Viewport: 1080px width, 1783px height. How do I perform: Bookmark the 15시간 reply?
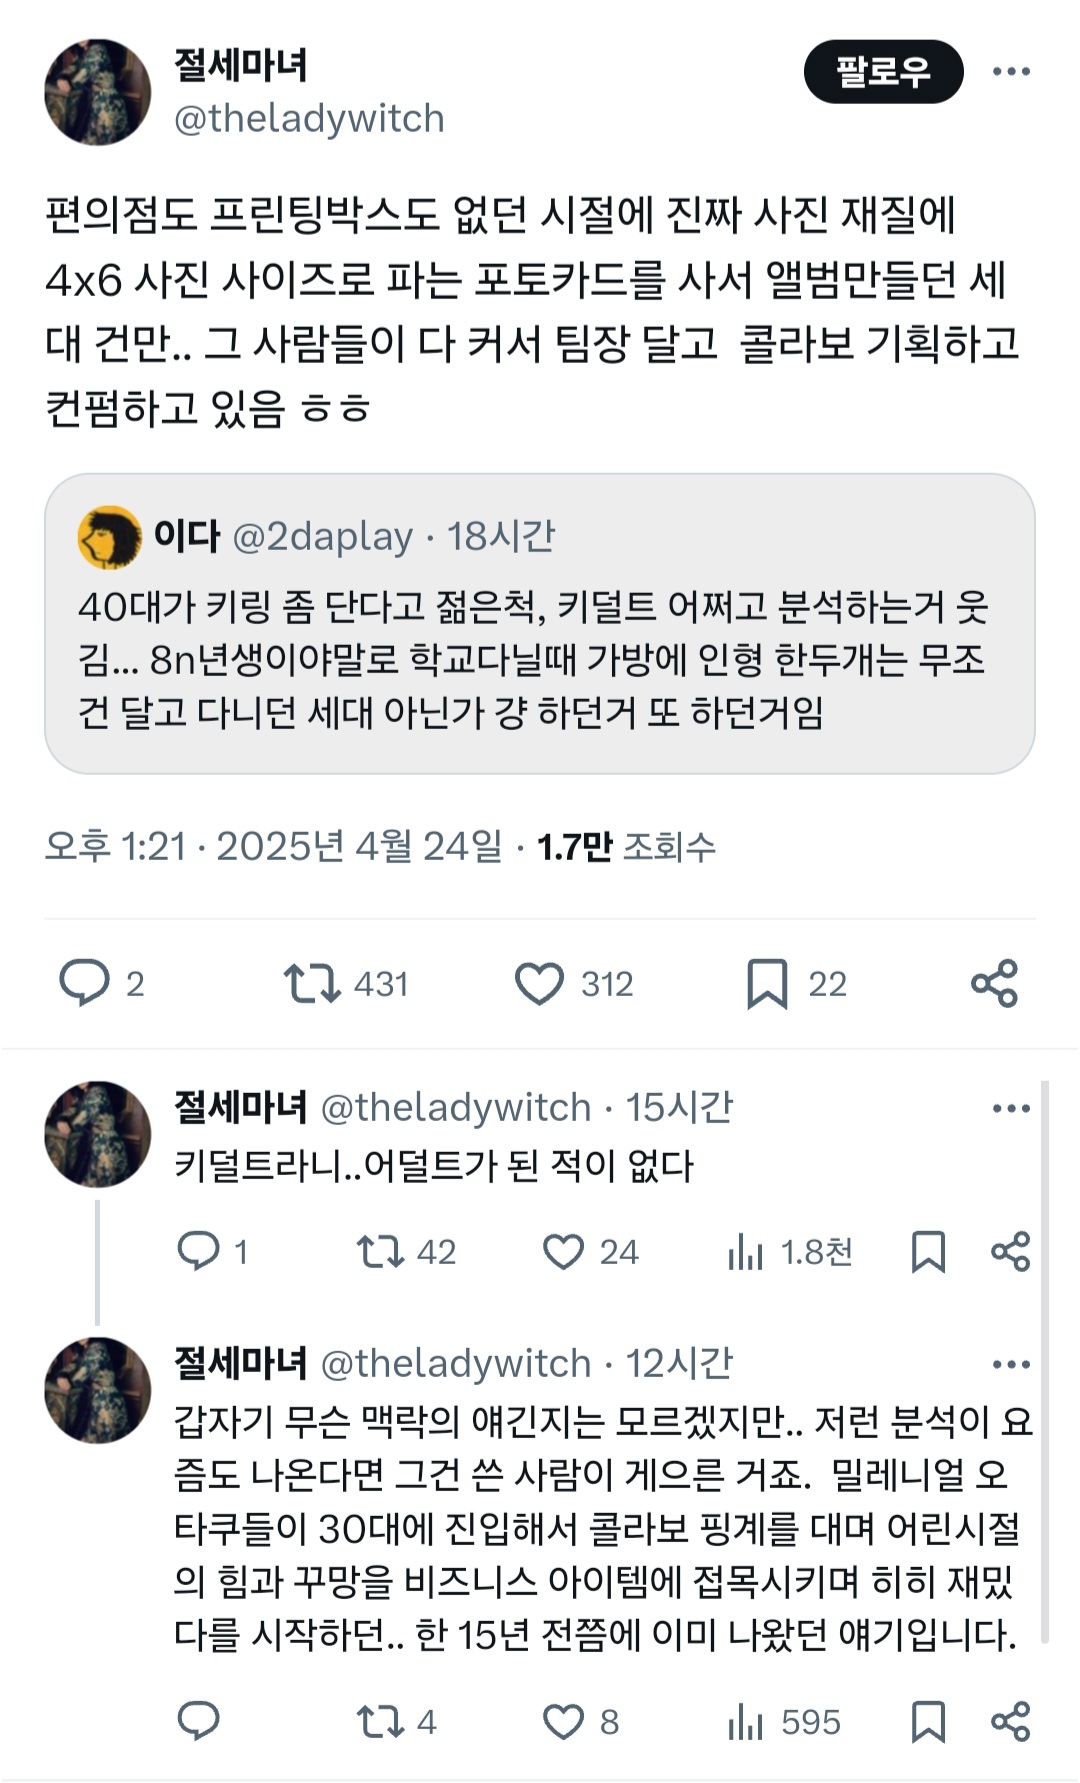click(x=928, y=1251)
